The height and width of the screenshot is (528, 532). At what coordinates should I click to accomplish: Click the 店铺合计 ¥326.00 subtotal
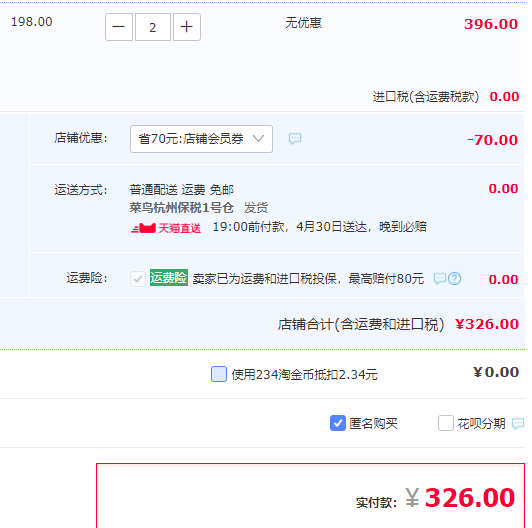487,324
